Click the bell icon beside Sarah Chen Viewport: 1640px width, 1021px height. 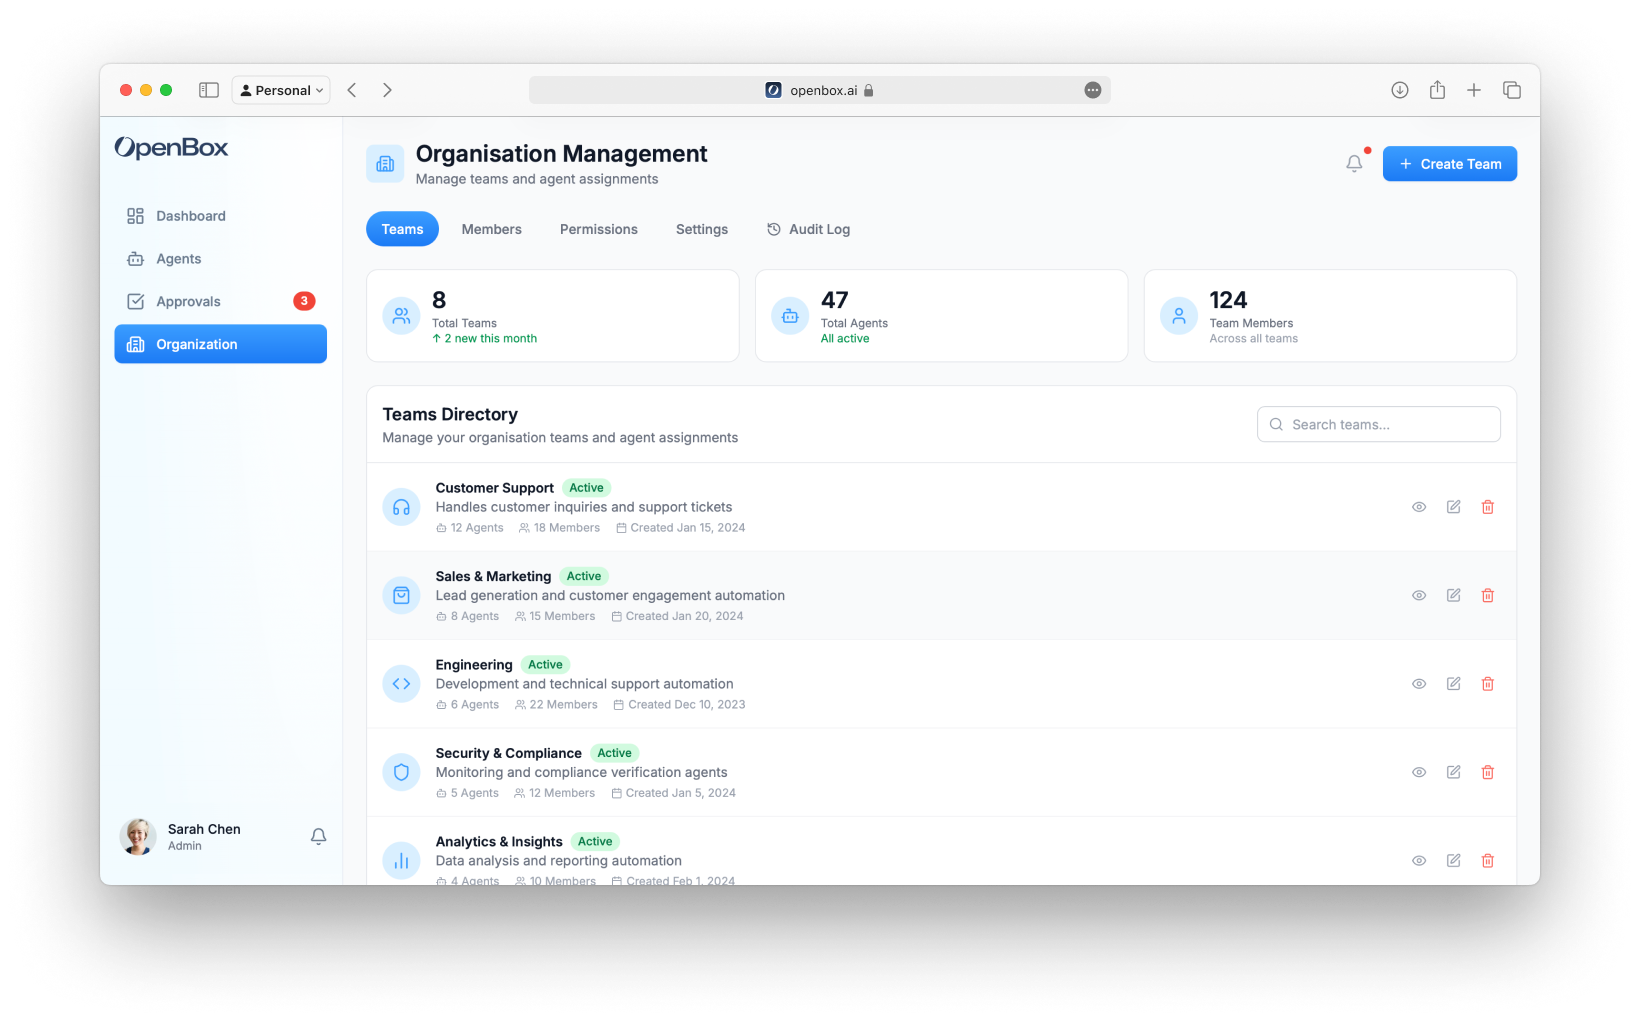coord(318,836)
